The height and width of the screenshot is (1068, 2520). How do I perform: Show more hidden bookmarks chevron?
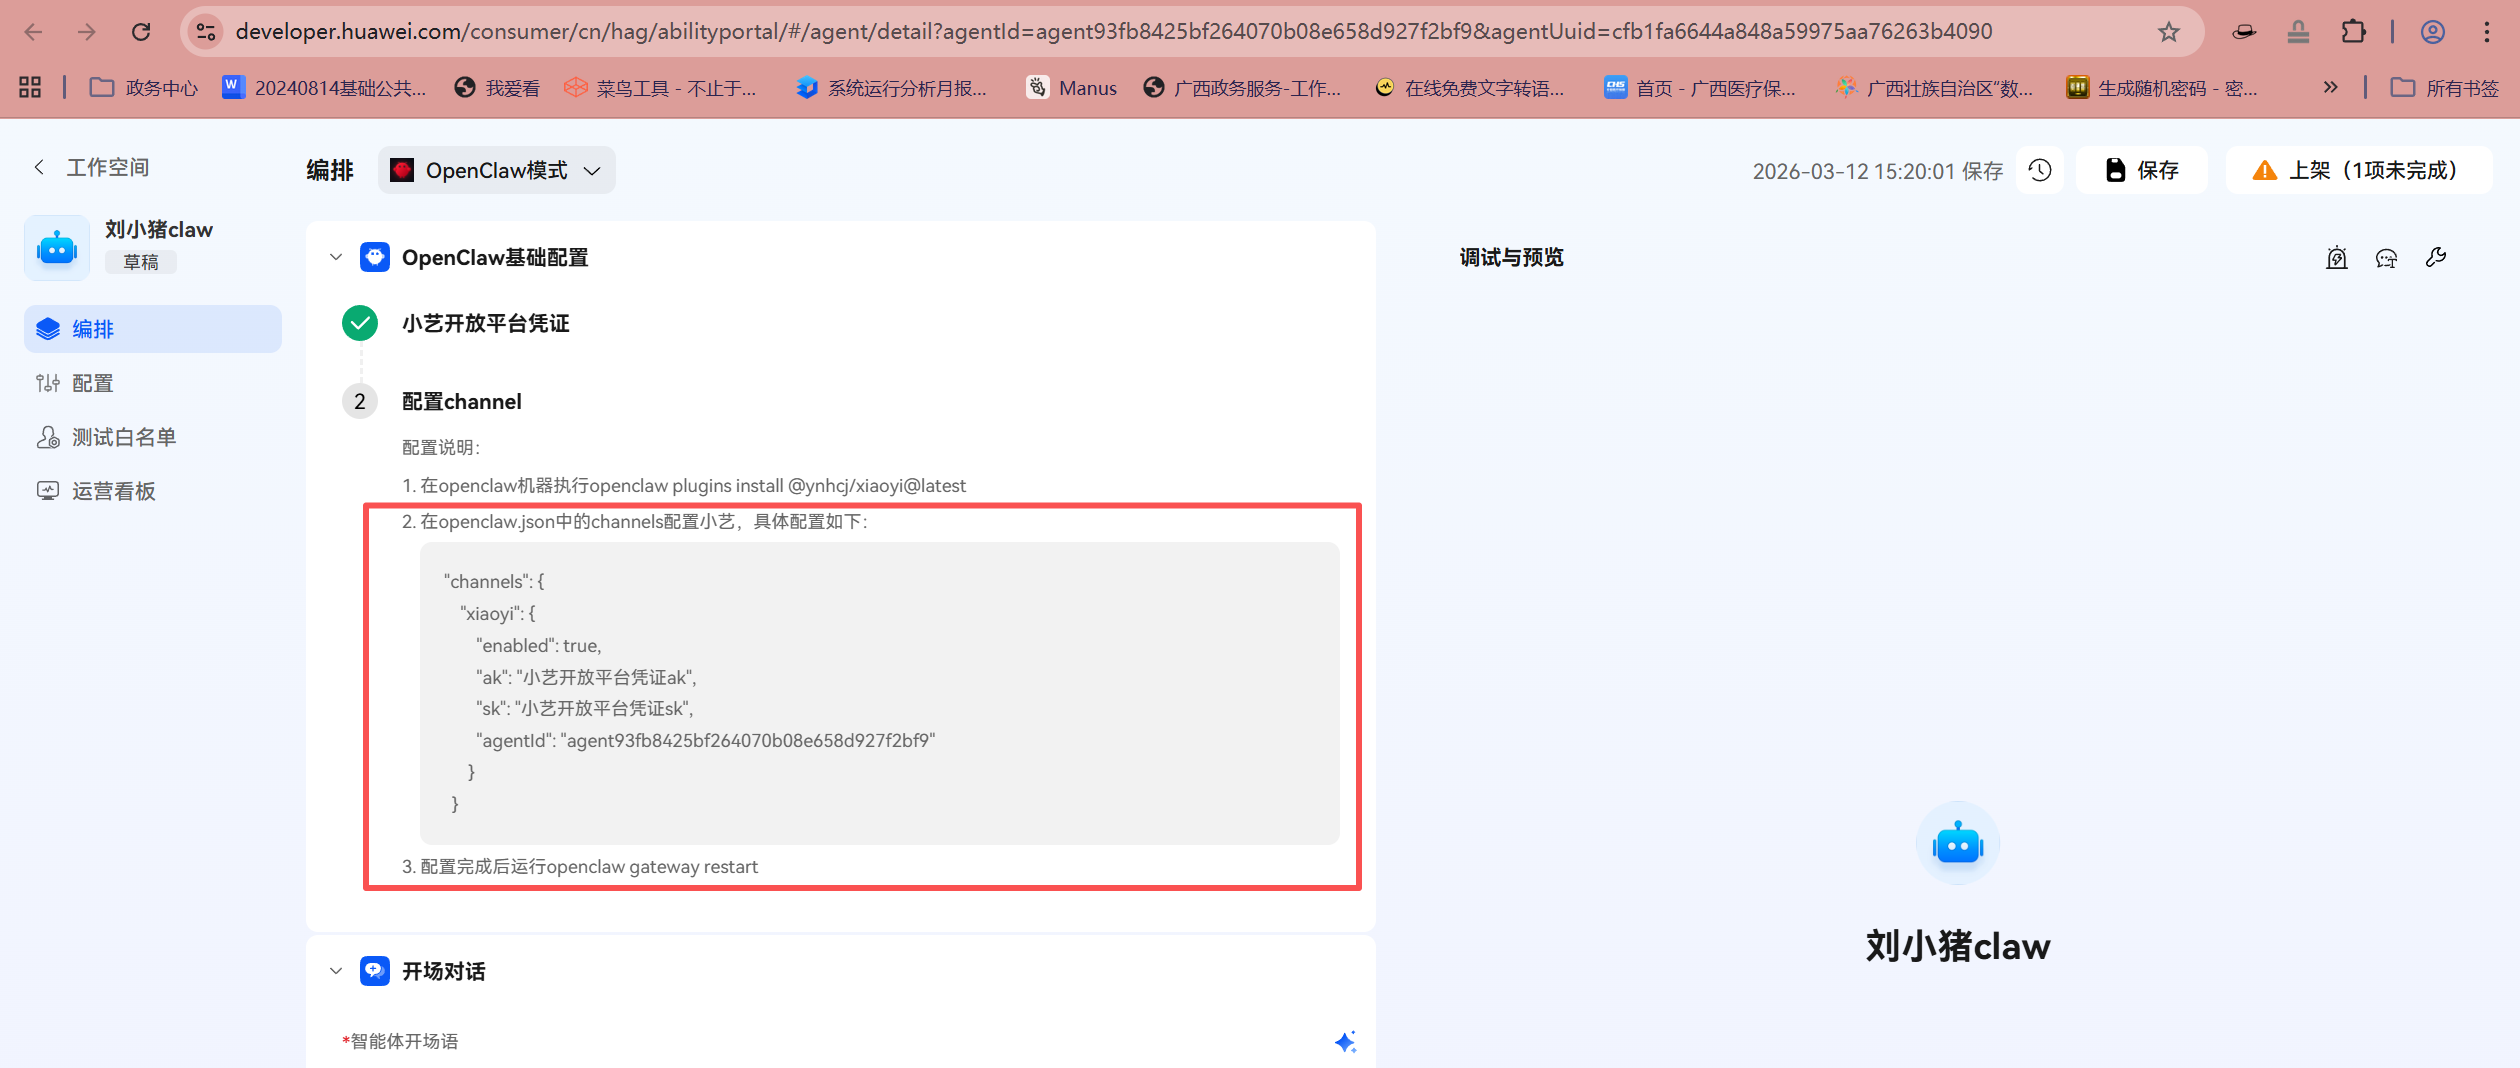[x=2330, y=88]
